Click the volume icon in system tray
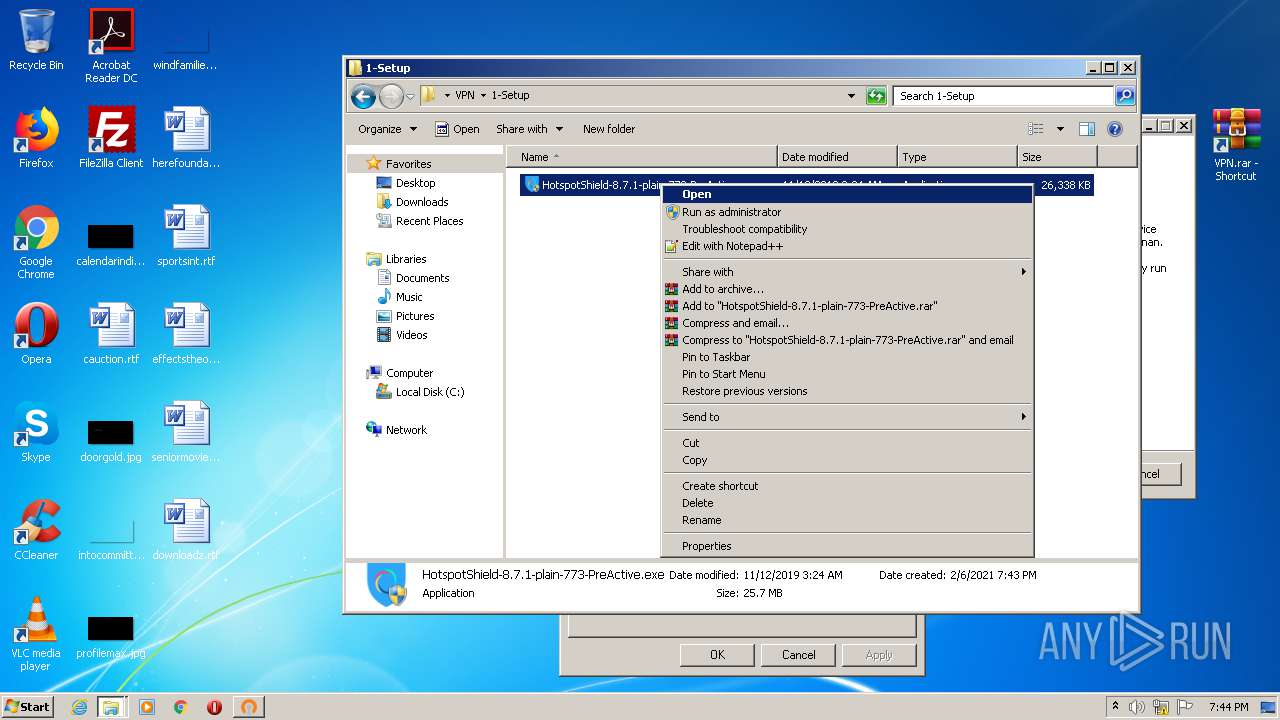Viewport: 1280px width, 720px height. 1137,707
